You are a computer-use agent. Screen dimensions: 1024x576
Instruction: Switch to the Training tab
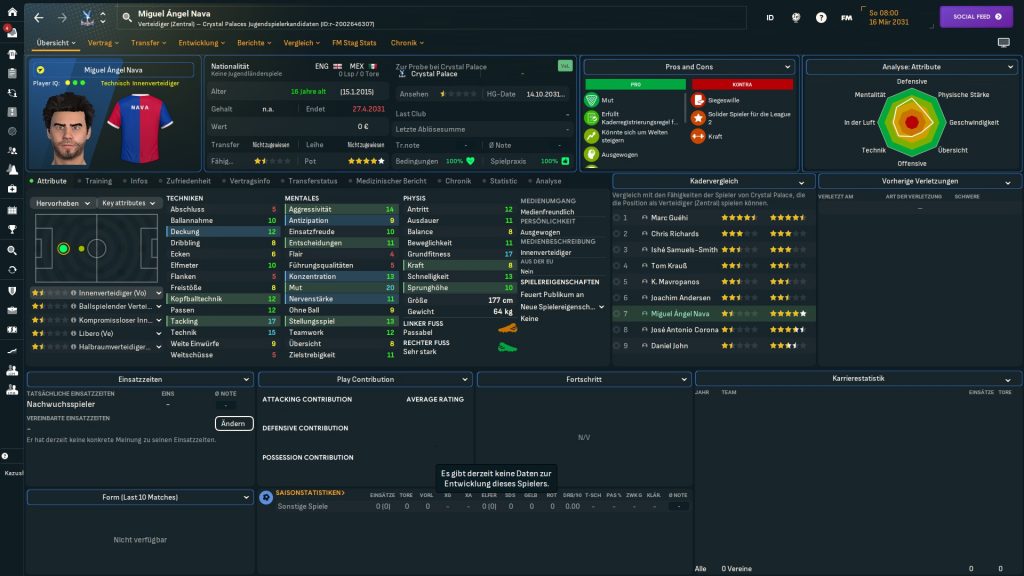point(97,181)
